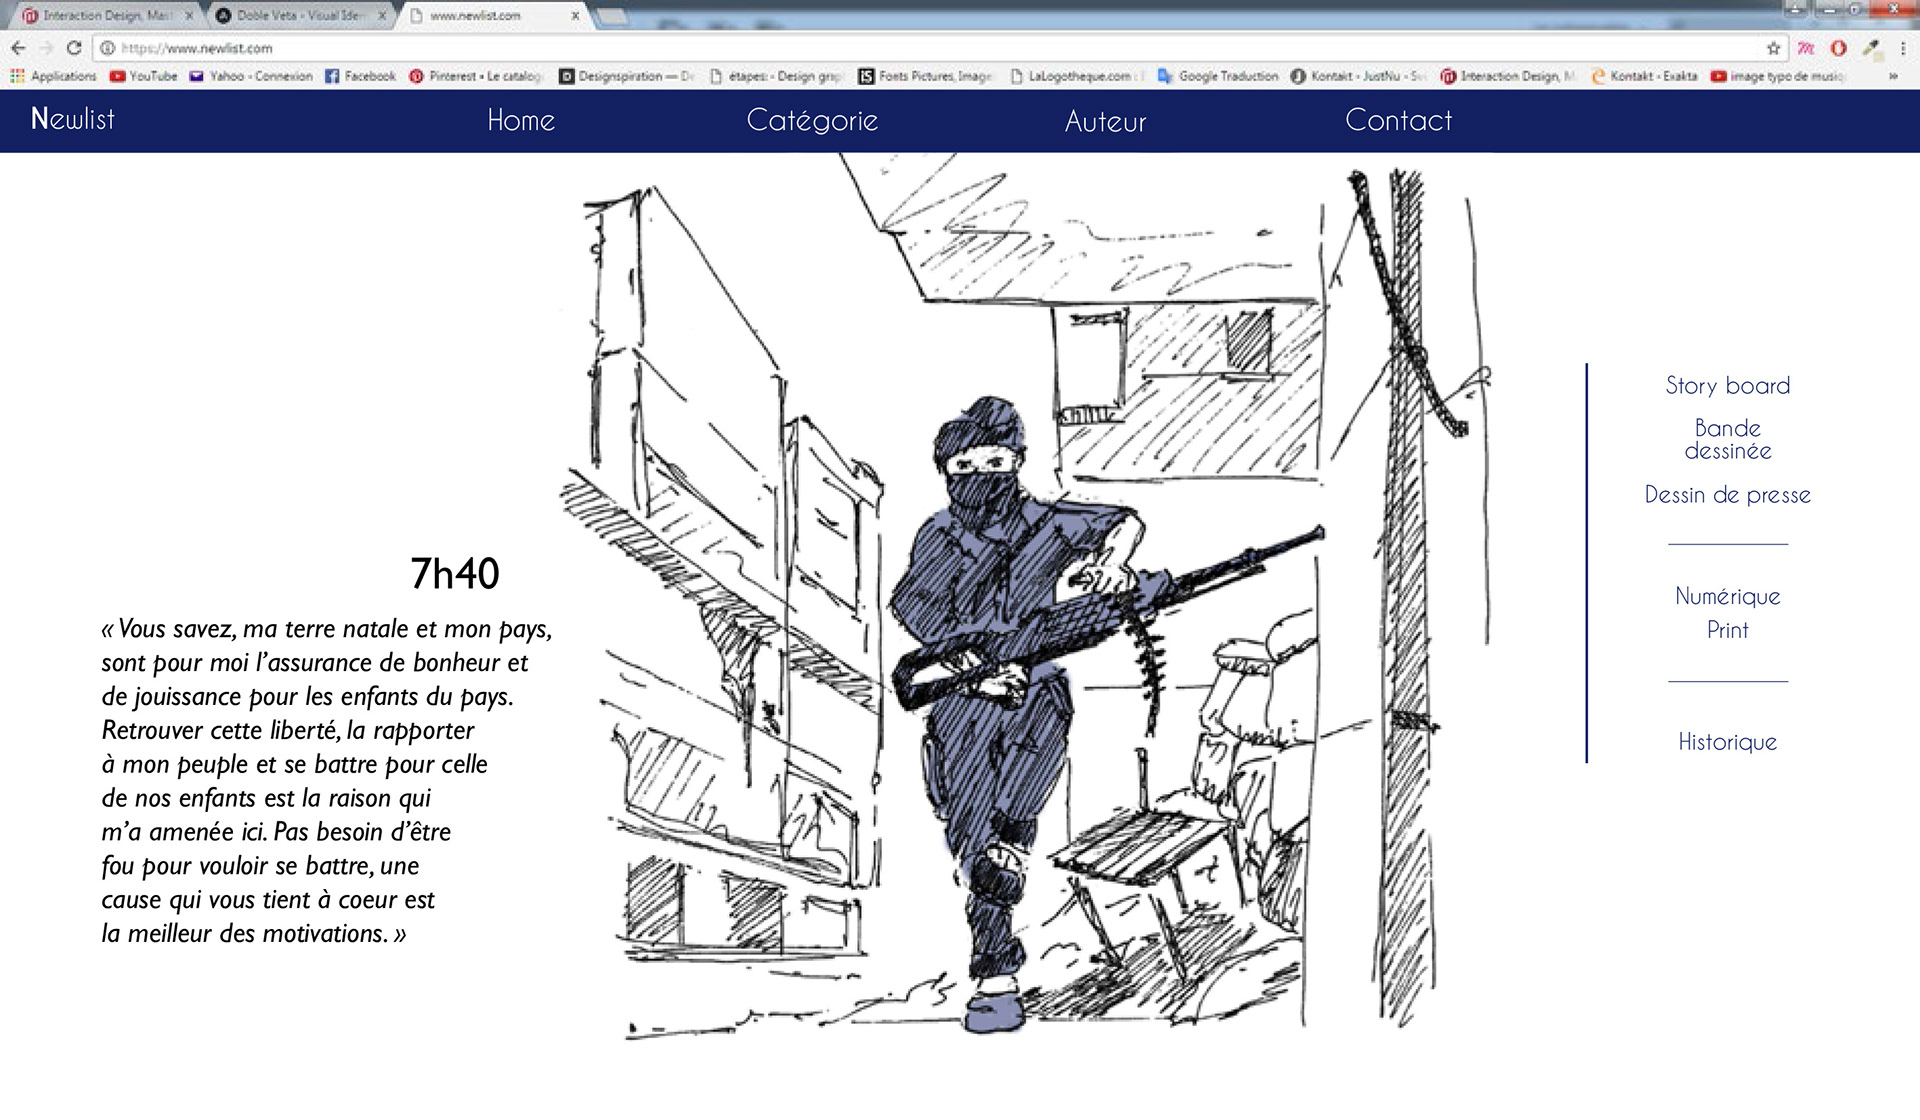
Task: Open Chrome three-dot menu
Action: tap(1903, 48)
